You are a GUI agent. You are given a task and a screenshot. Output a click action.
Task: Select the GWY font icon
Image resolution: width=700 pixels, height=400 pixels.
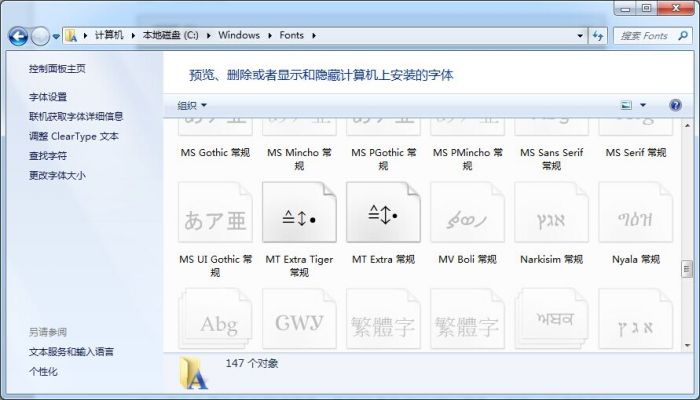[299, 319]
